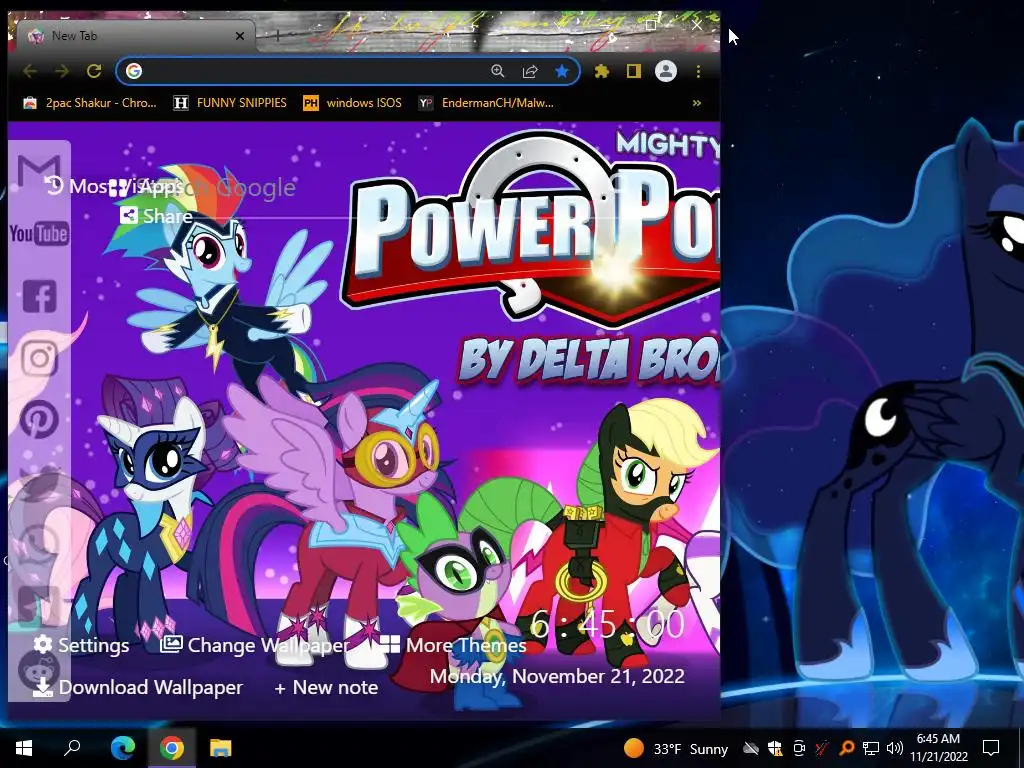Click the red slash tray icon
The image size is (1024, 768).
(x=822, y=748)
